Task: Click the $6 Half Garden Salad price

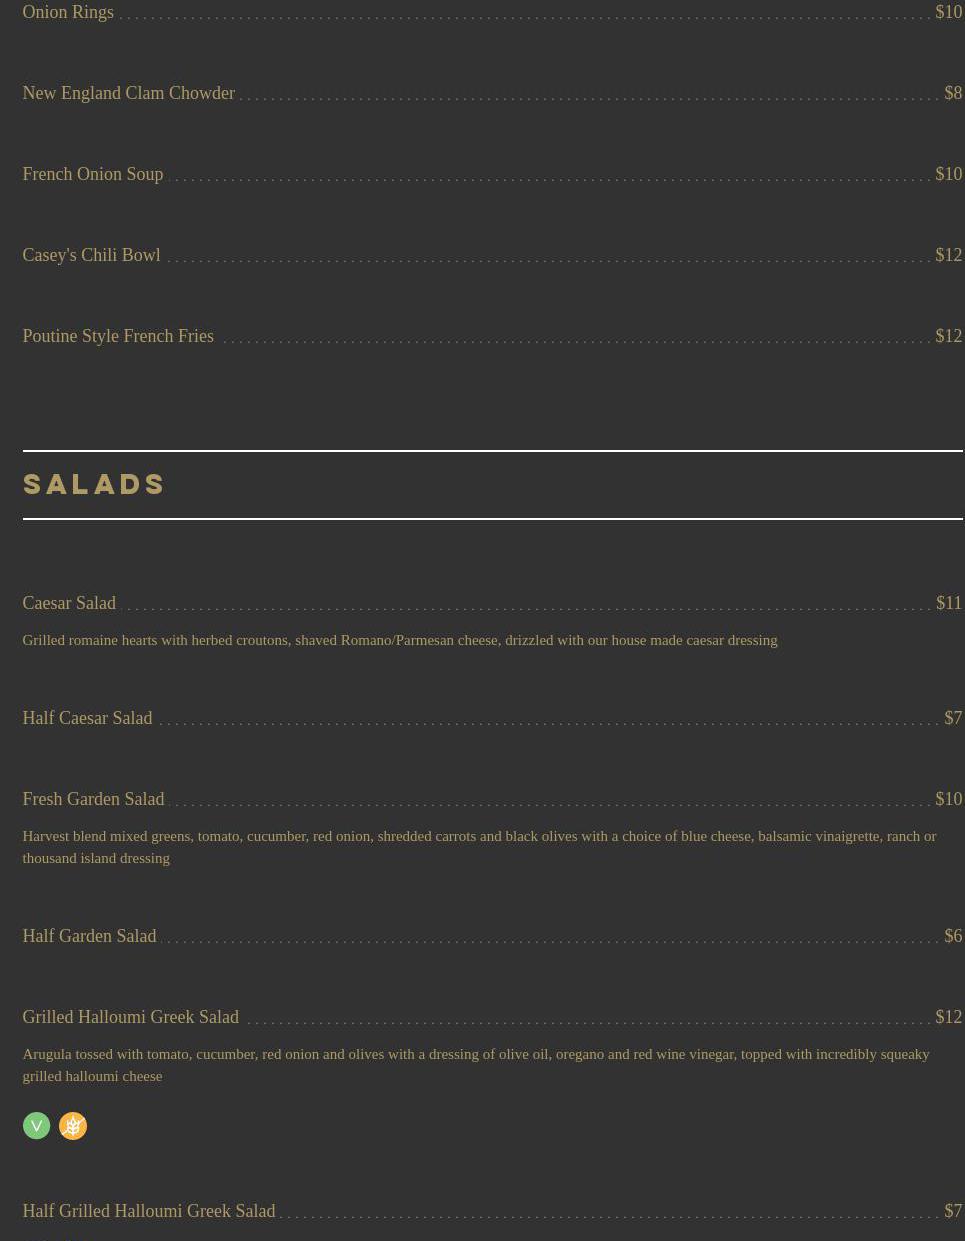Action: coord(953,936)
